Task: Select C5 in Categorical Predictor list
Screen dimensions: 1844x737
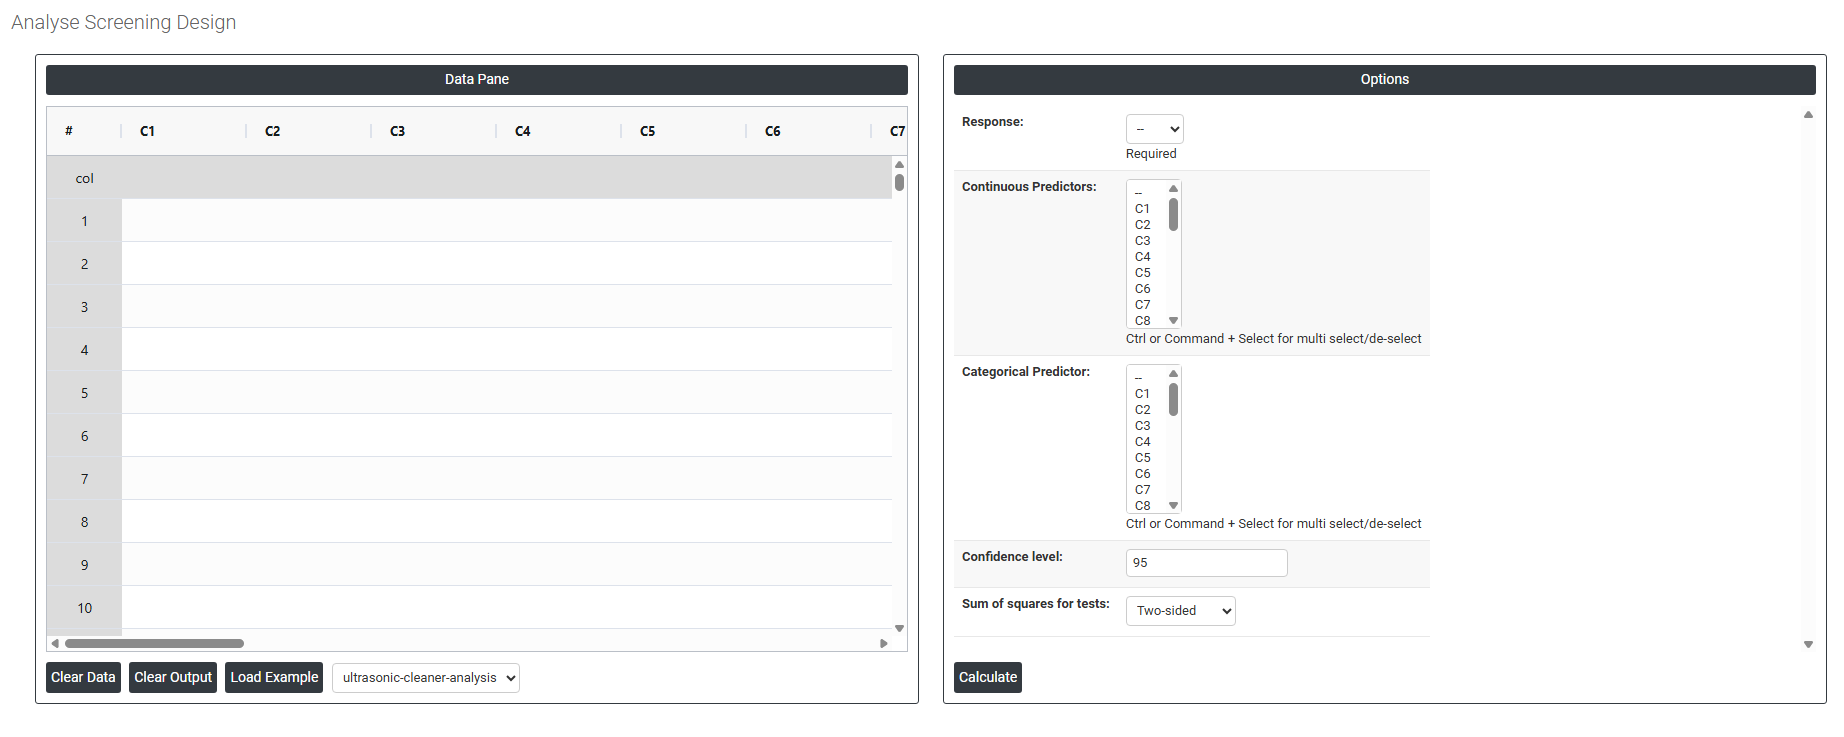Action: coord(1143,458)
